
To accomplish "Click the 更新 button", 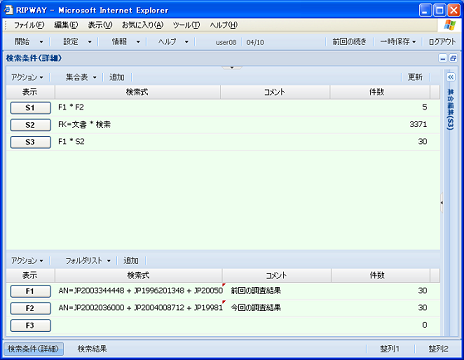I will pyautogui.click(x=415, y=77).
